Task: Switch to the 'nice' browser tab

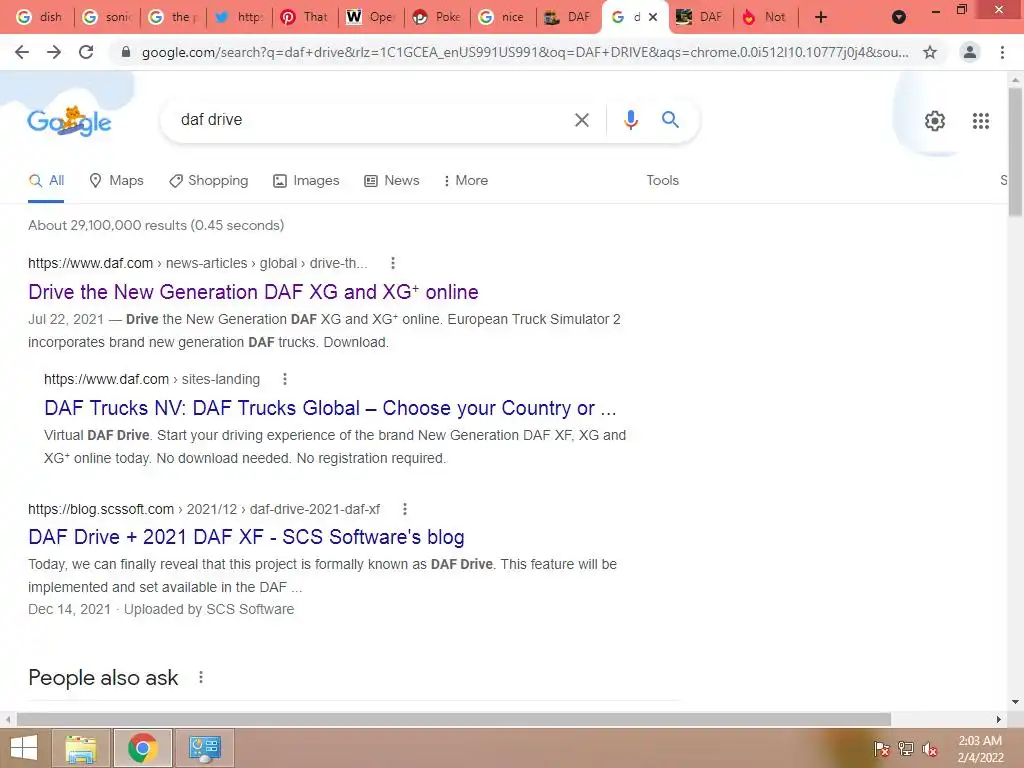Action: point(503,17)
